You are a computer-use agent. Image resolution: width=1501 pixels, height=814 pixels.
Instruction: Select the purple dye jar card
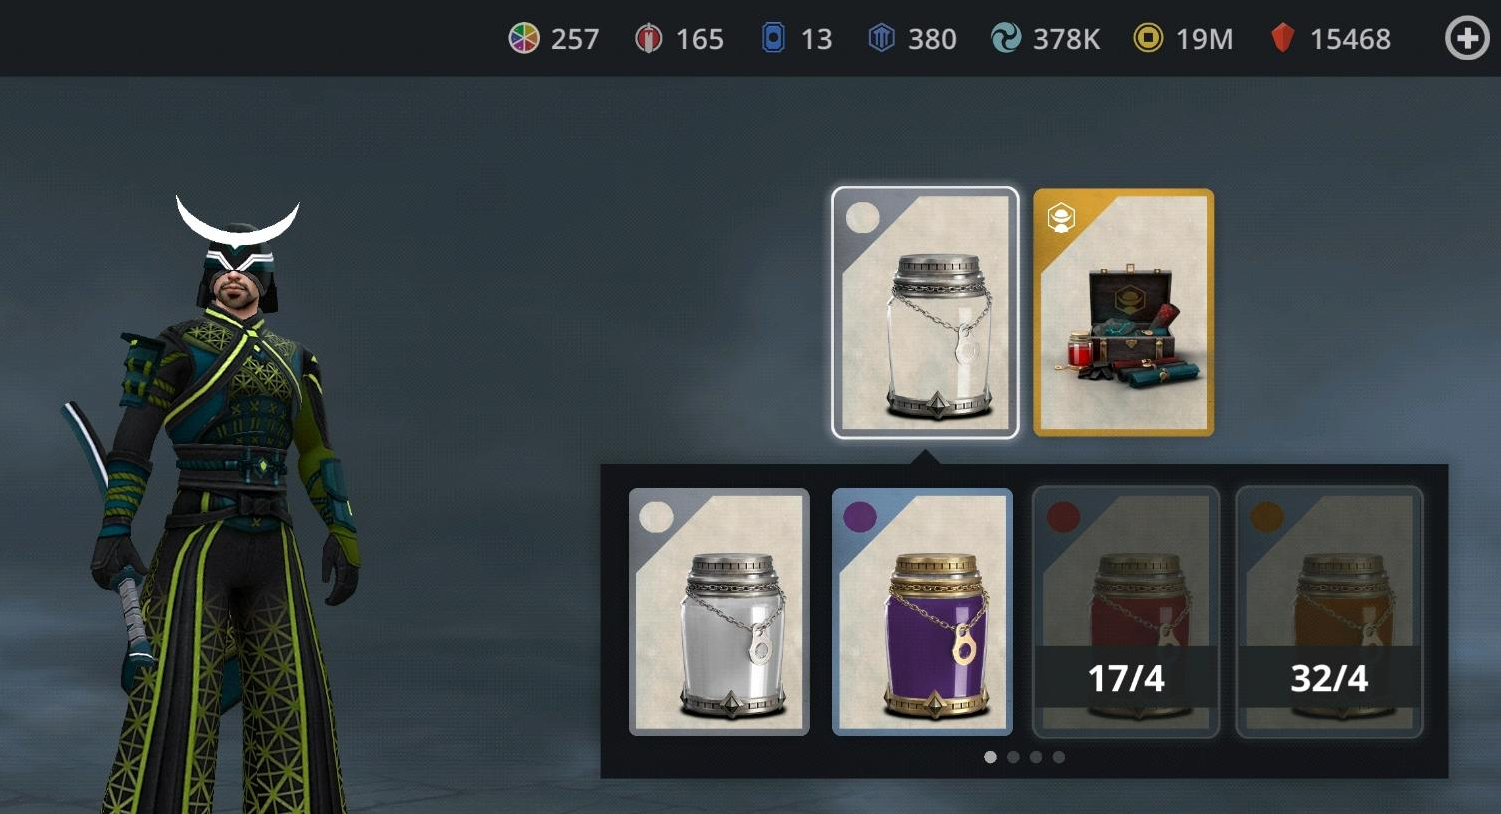coord(922,612)
